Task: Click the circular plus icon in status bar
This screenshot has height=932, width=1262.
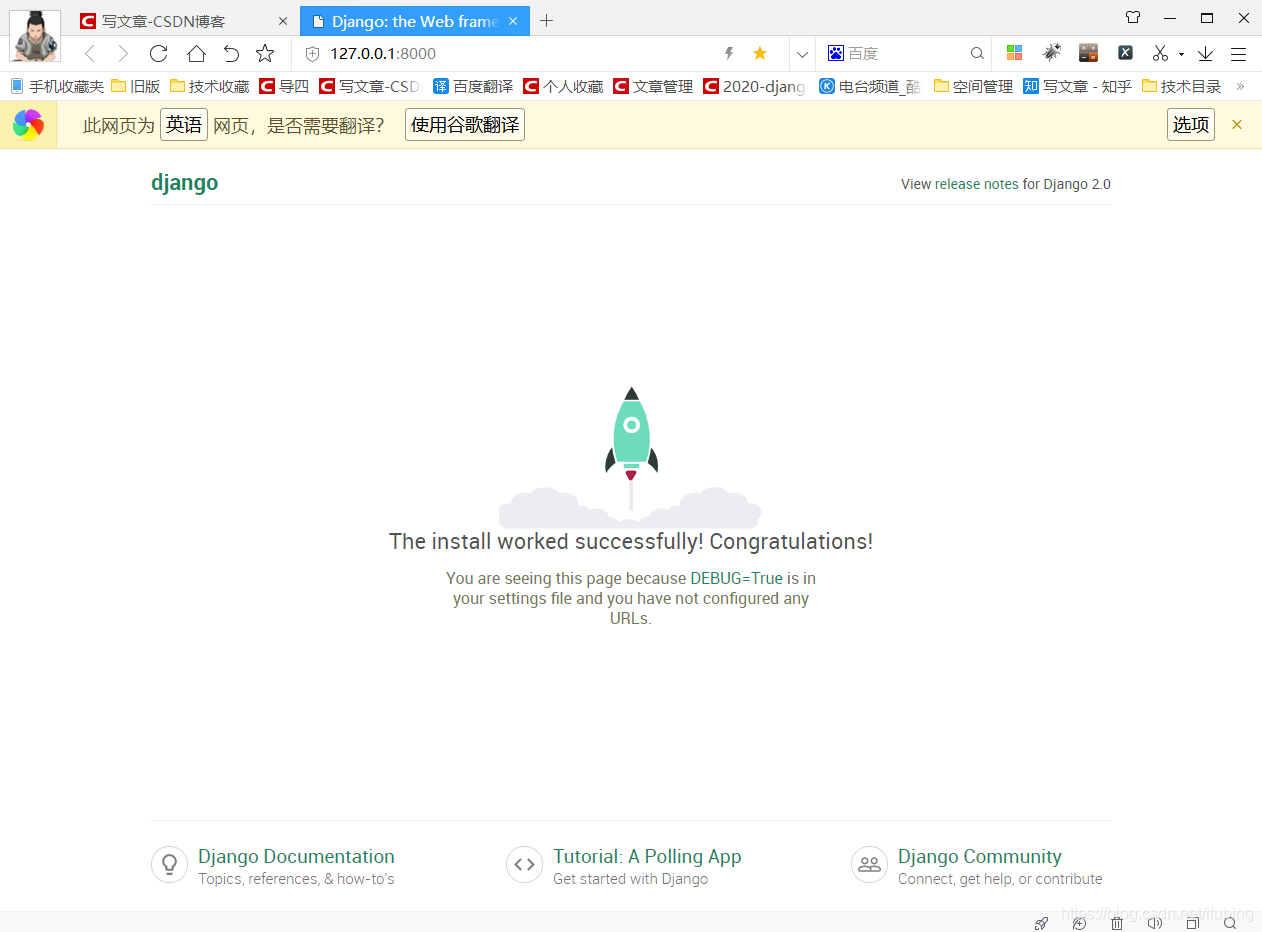Action: 1079,923
